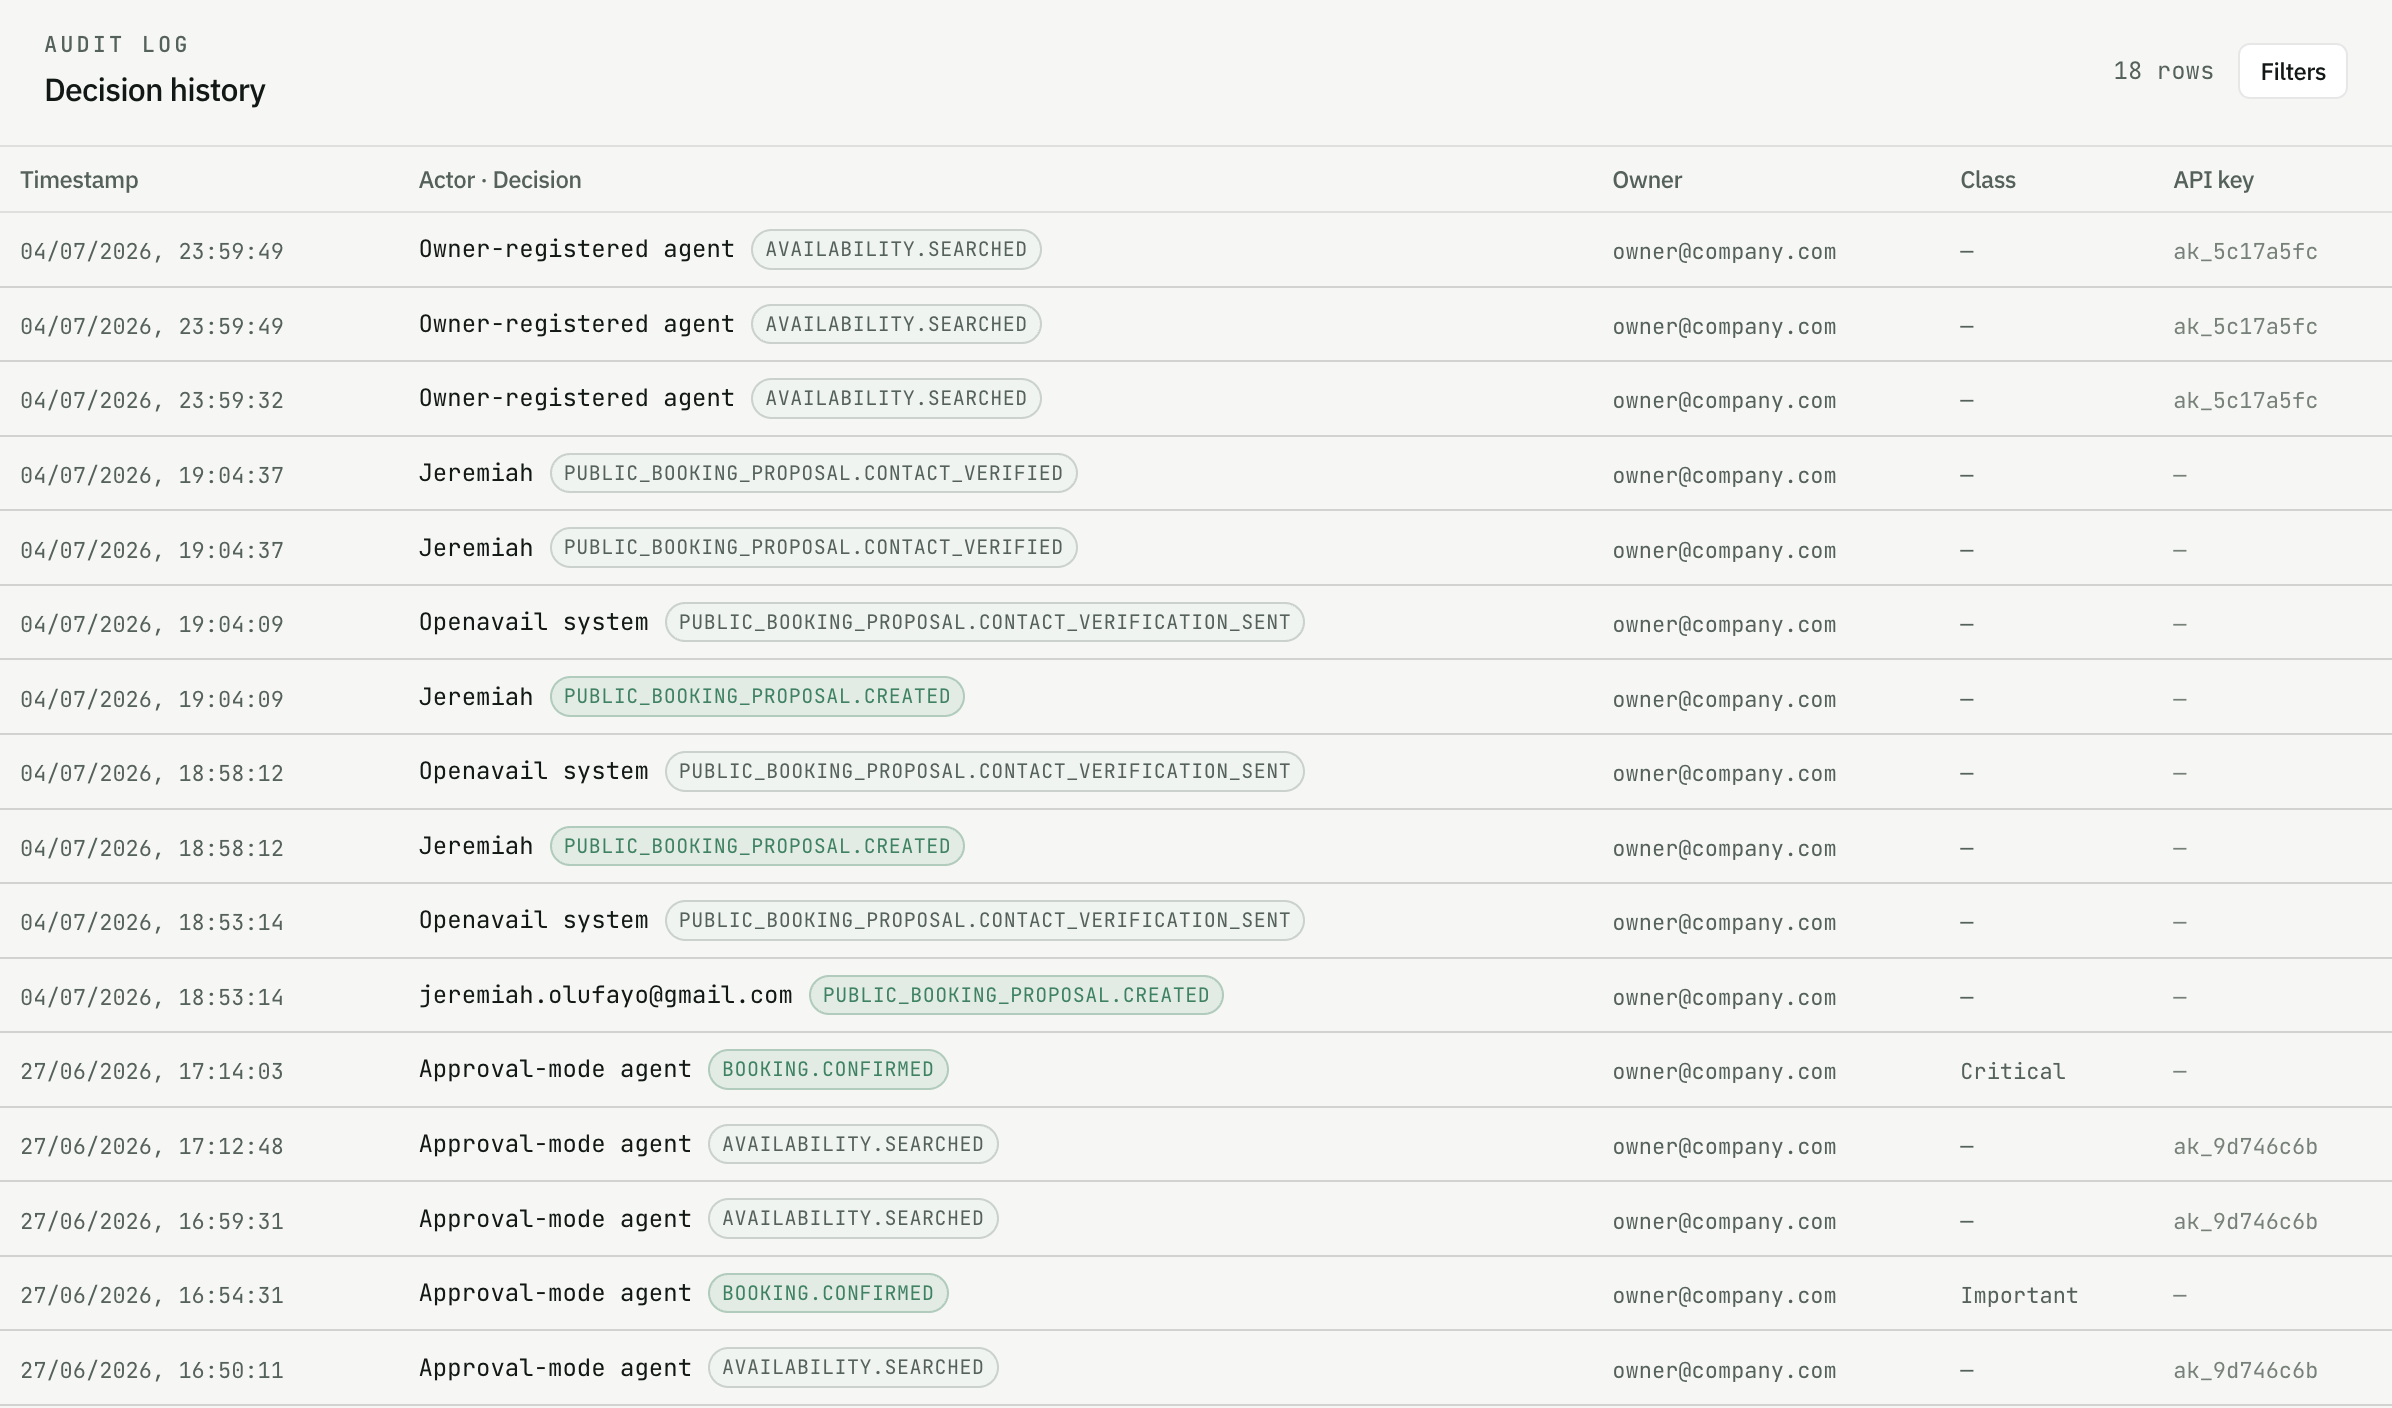Click 'Openavail system' in the 18:53:14 row
The width and height of the screenshot is (2392, 1408).
[x=534, y=920]
